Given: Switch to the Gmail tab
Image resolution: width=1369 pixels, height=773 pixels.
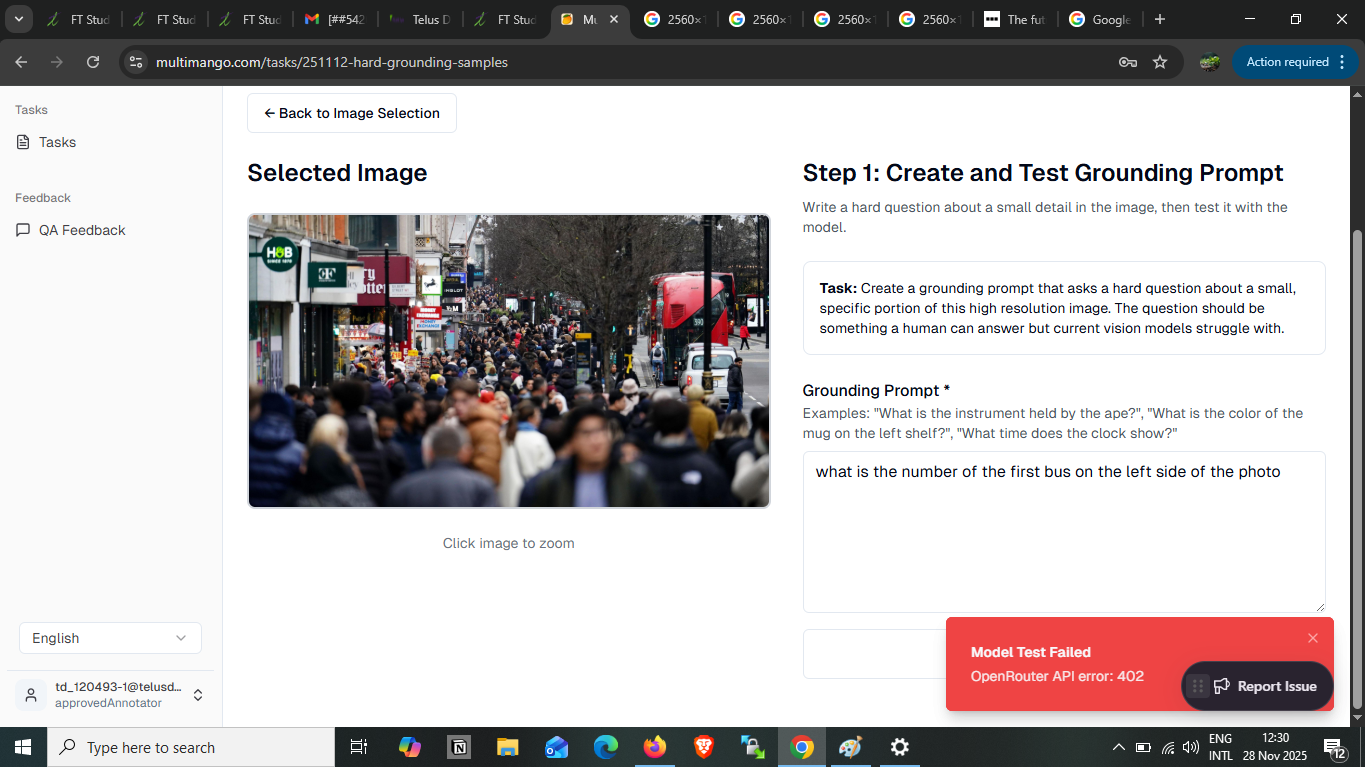Looking at the screenshot, I should point(334,19).
